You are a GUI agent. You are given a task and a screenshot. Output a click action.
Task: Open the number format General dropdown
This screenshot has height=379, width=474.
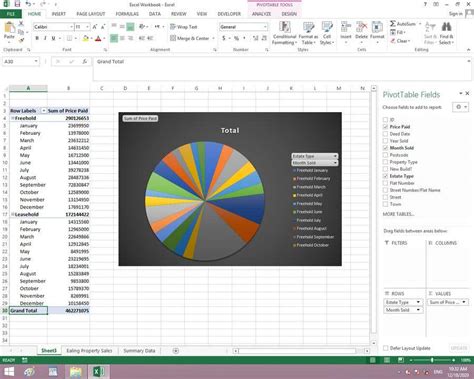coord(265,27)
